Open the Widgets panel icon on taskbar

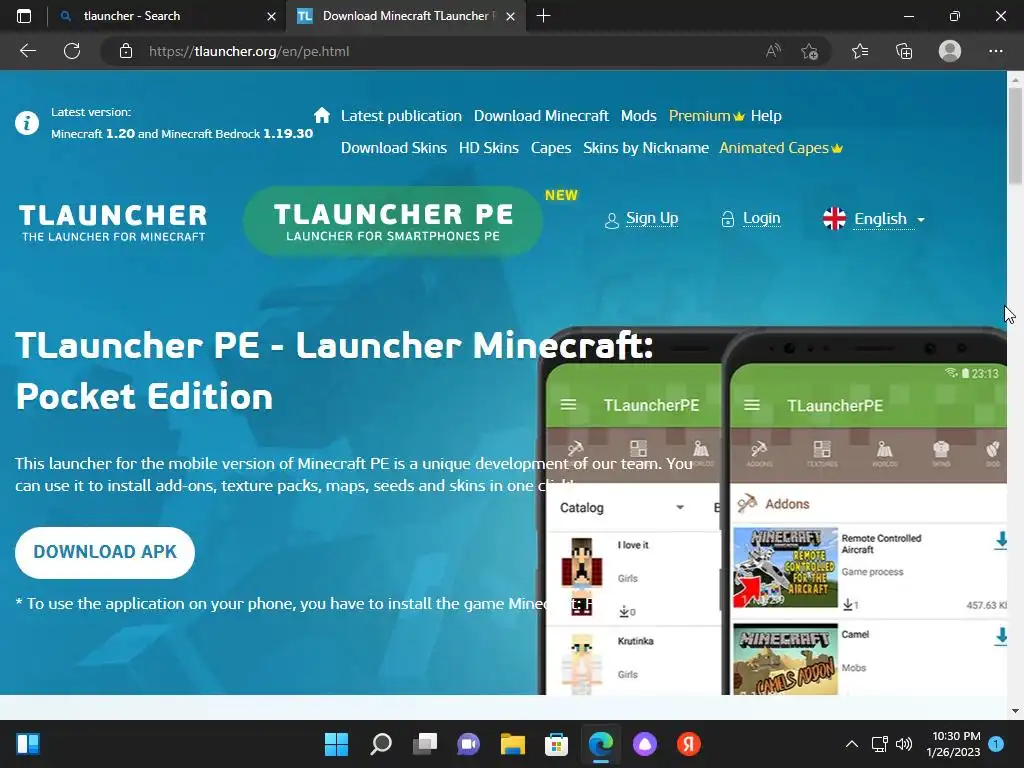click(x=28, y=744)
